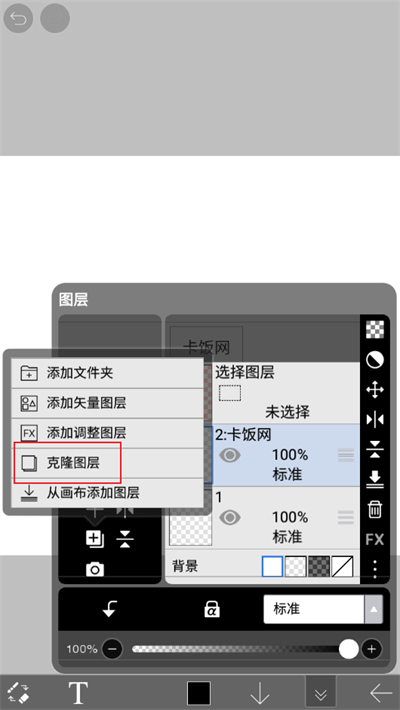400x710 pixels.
Task: Select the move layer cross-arrows icon
Action: (375, 390)
